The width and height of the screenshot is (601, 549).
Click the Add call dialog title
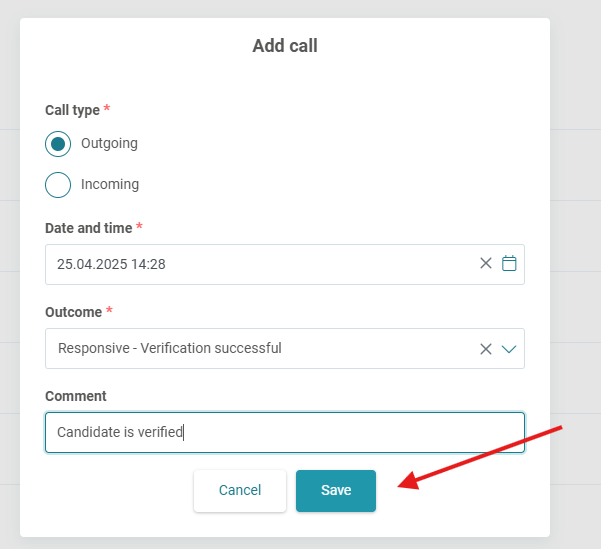(285, 46)
